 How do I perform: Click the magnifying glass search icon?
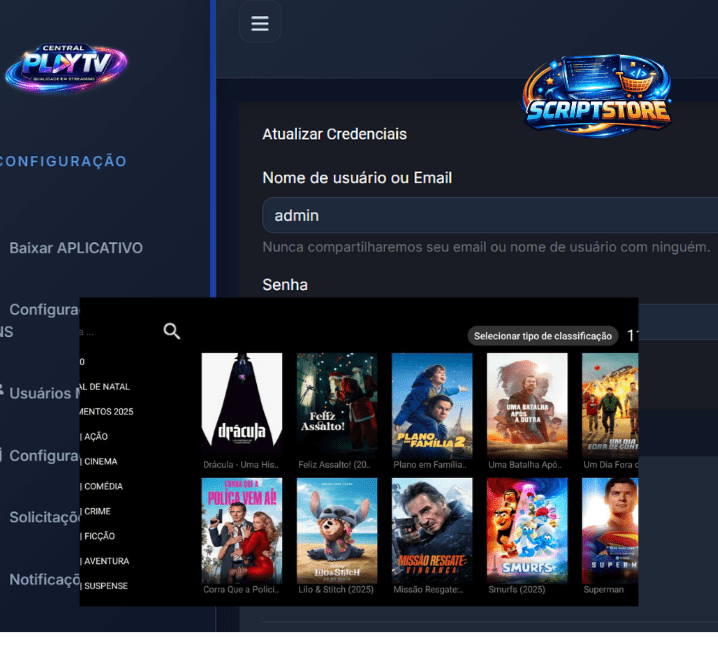tap(172, 331)
